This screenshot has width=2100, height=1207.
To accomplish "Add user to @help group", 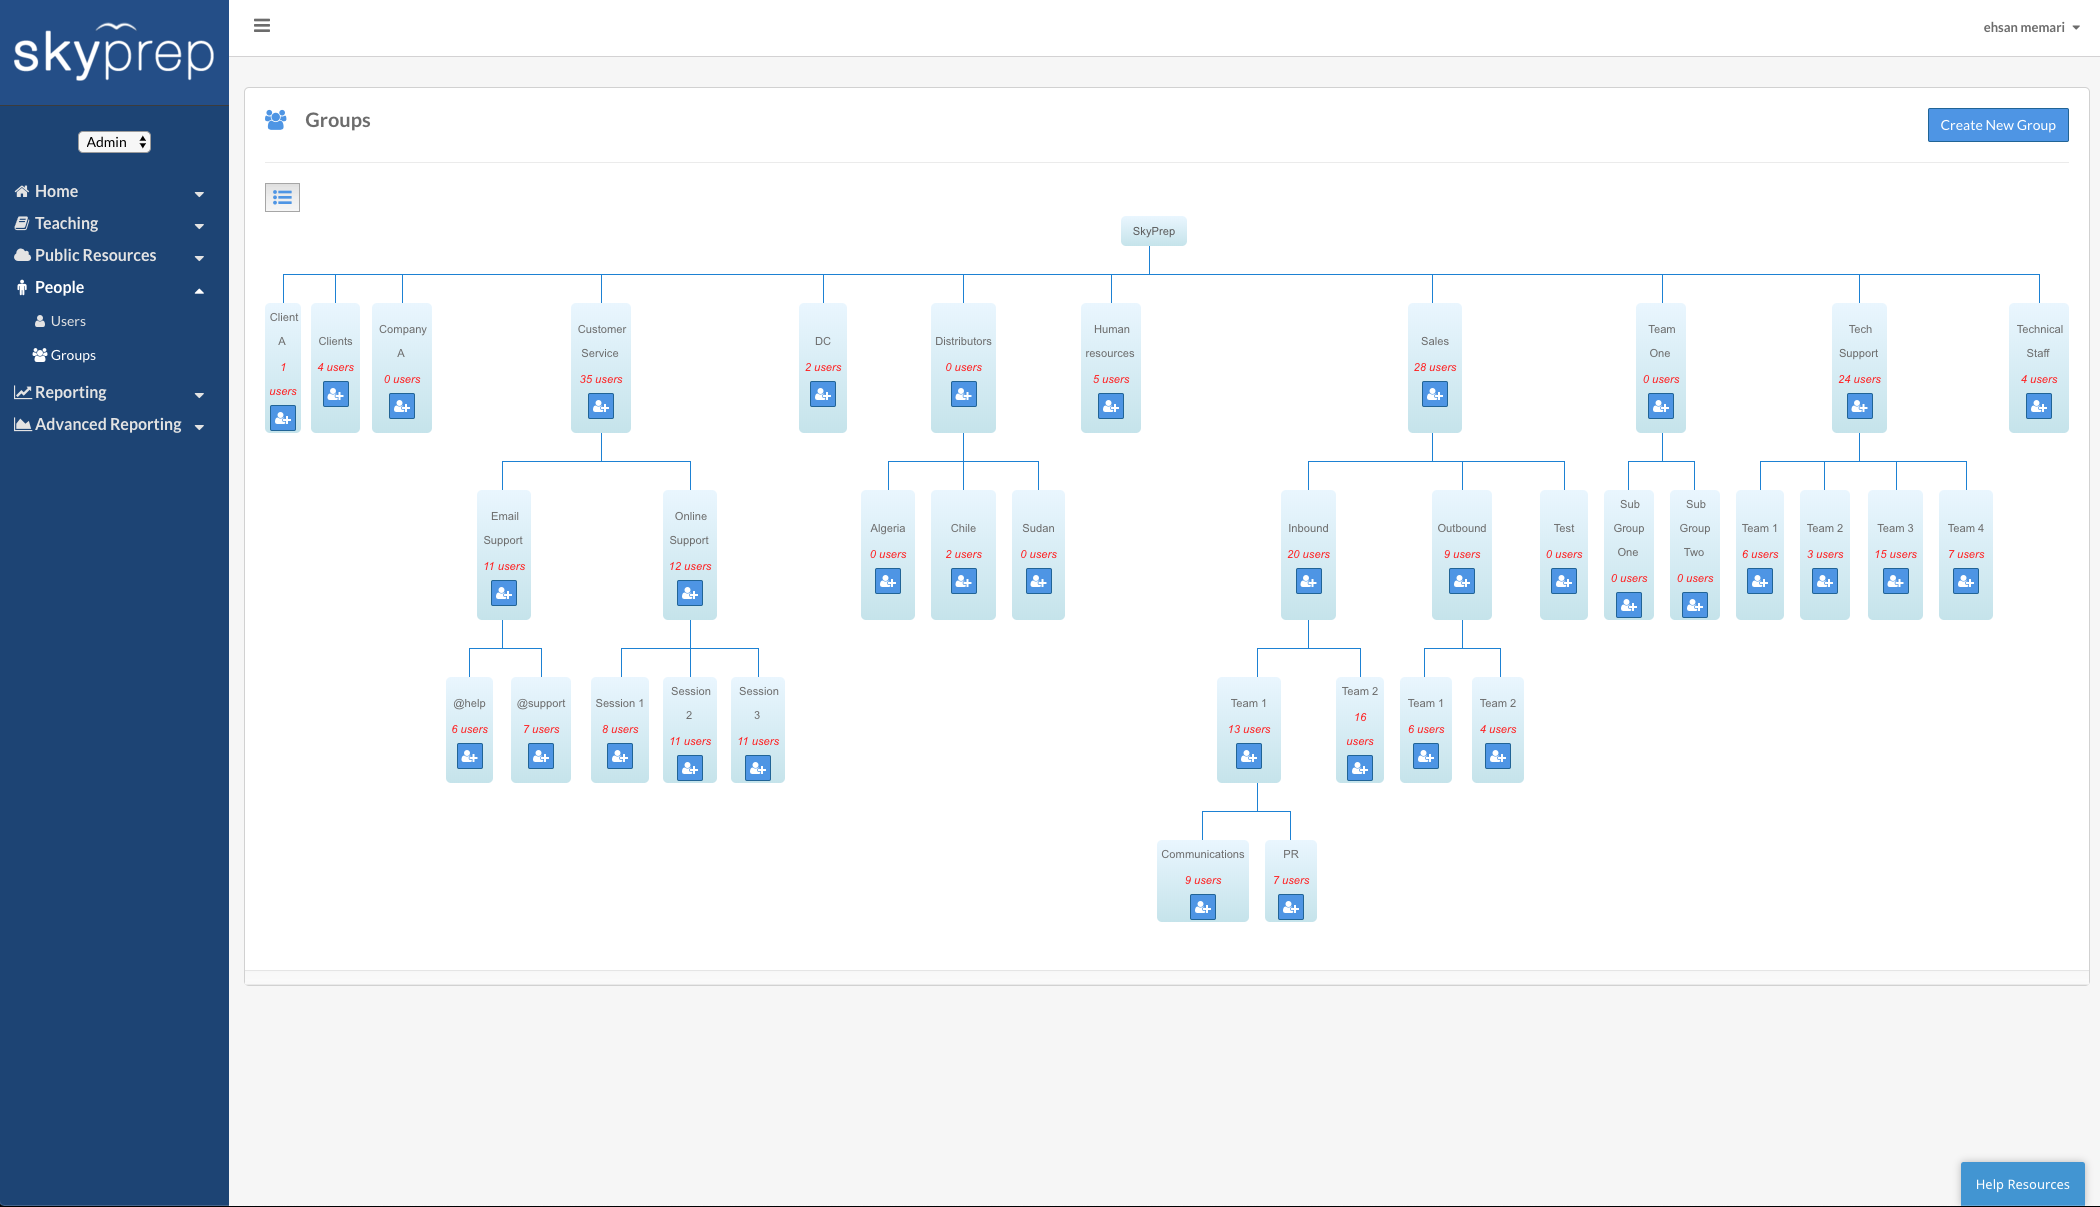I will click(x=469, y=756).
